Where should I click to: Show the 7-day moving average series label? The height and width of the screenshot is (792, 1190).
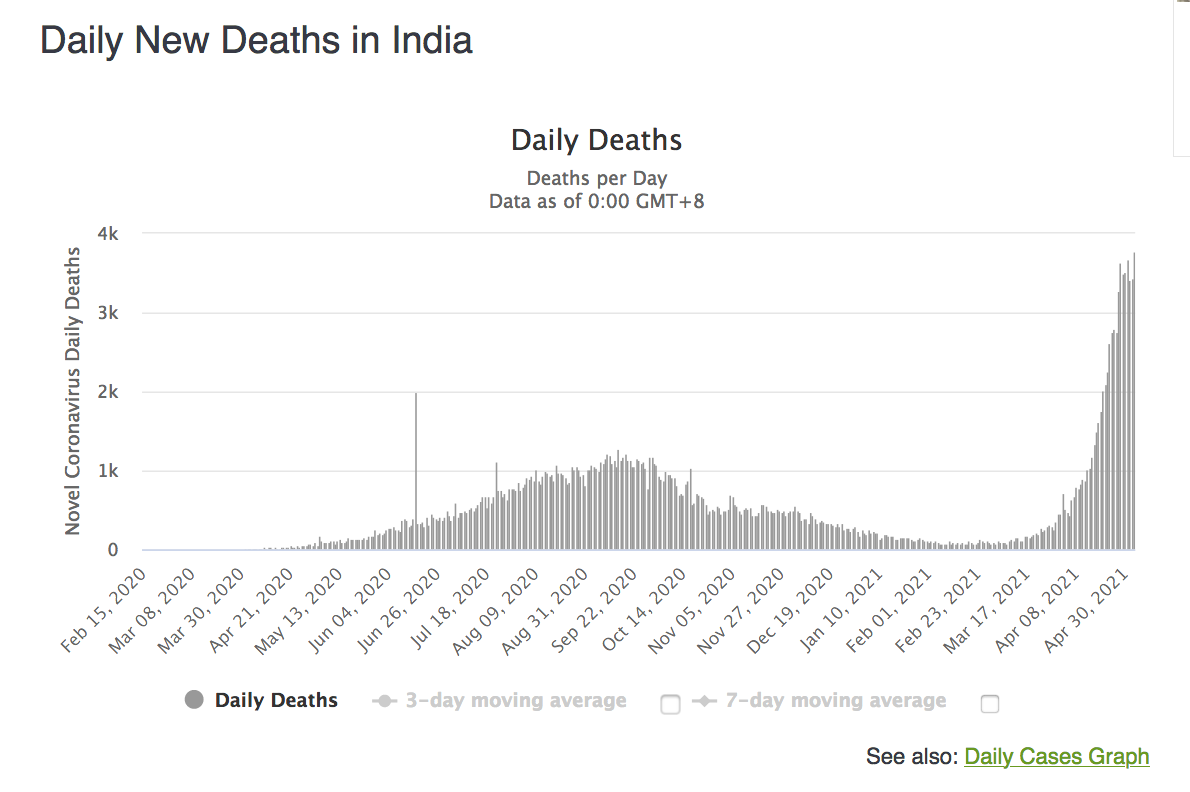[835, 700]
